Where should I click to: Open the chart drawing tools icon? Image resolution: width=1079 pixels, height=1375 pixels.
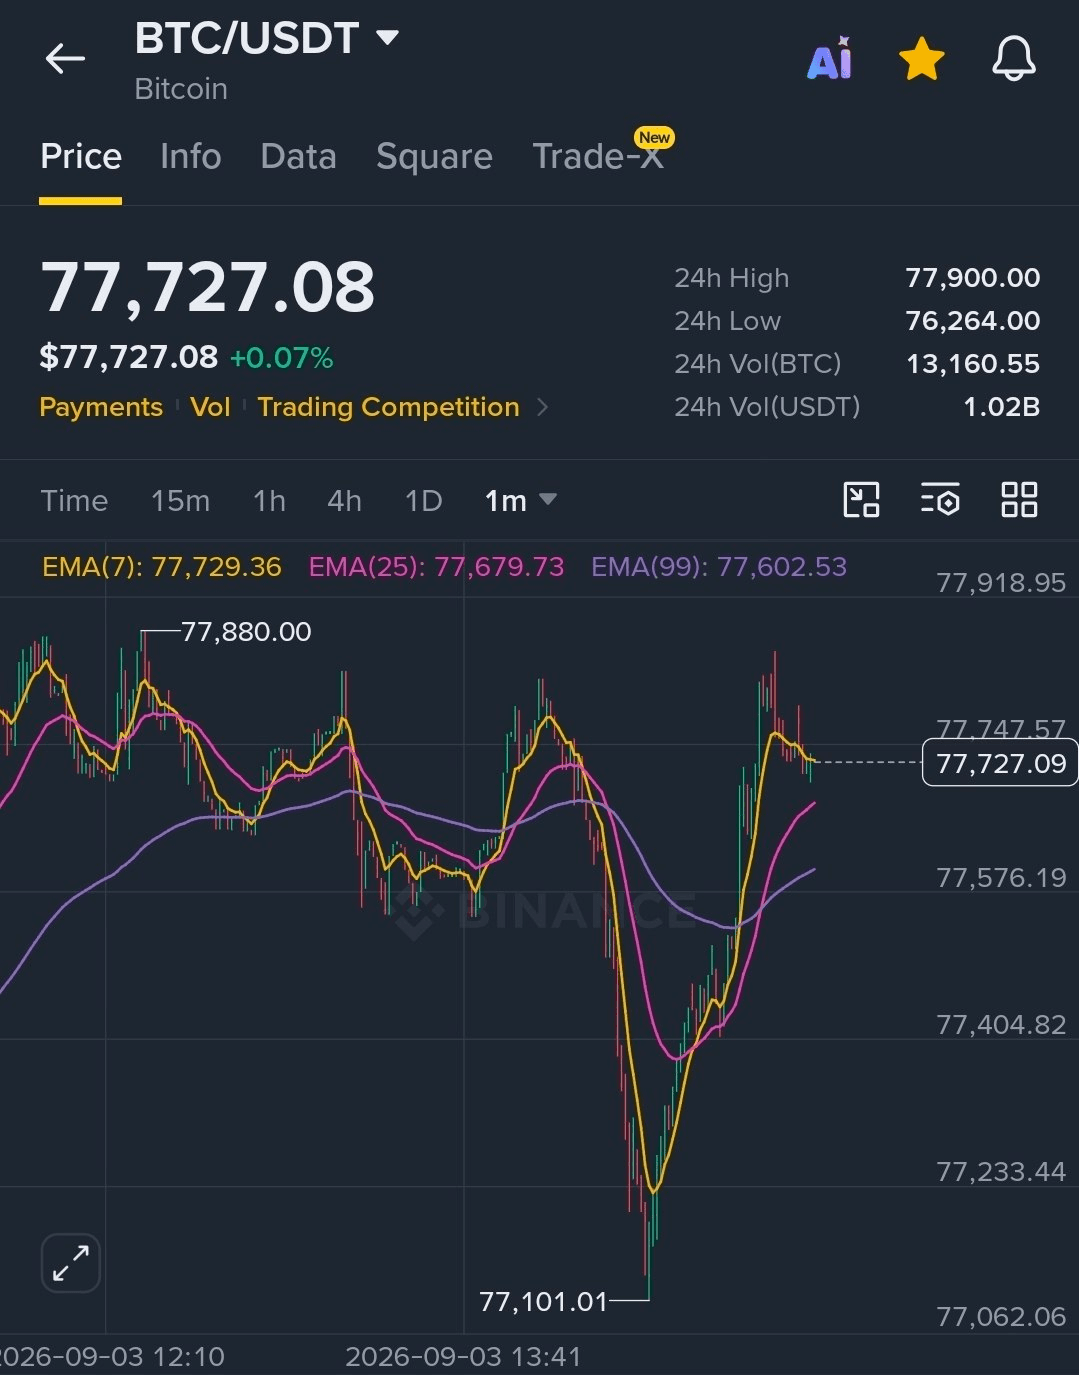point(861,499)
